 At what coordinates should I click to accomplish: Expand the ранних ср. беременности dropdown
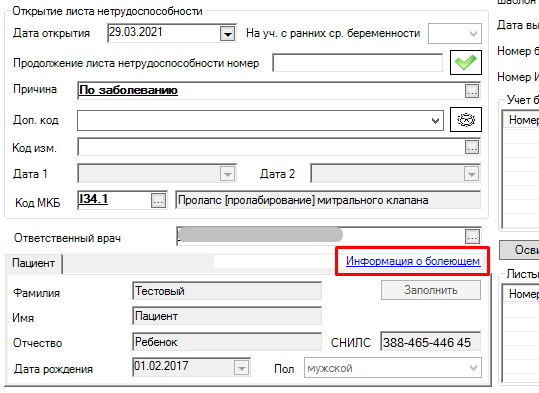455,33
